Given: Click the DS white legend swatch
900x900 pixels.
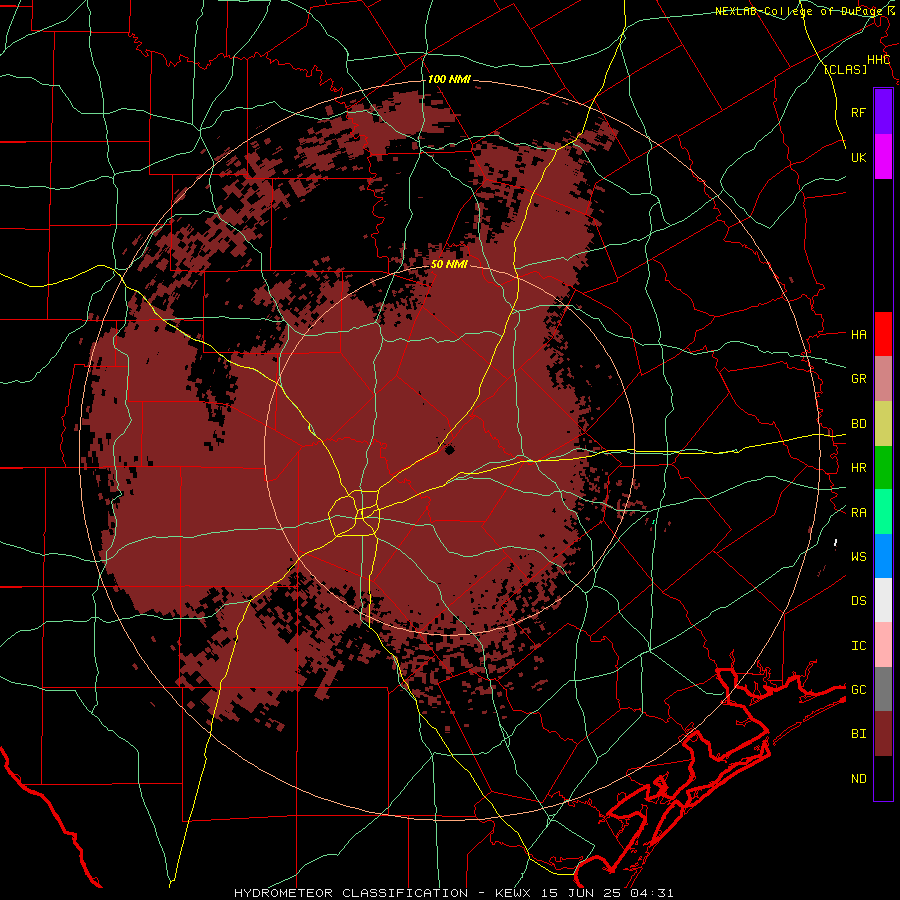Looking at the screenshot, I should [x=883, y=600].
